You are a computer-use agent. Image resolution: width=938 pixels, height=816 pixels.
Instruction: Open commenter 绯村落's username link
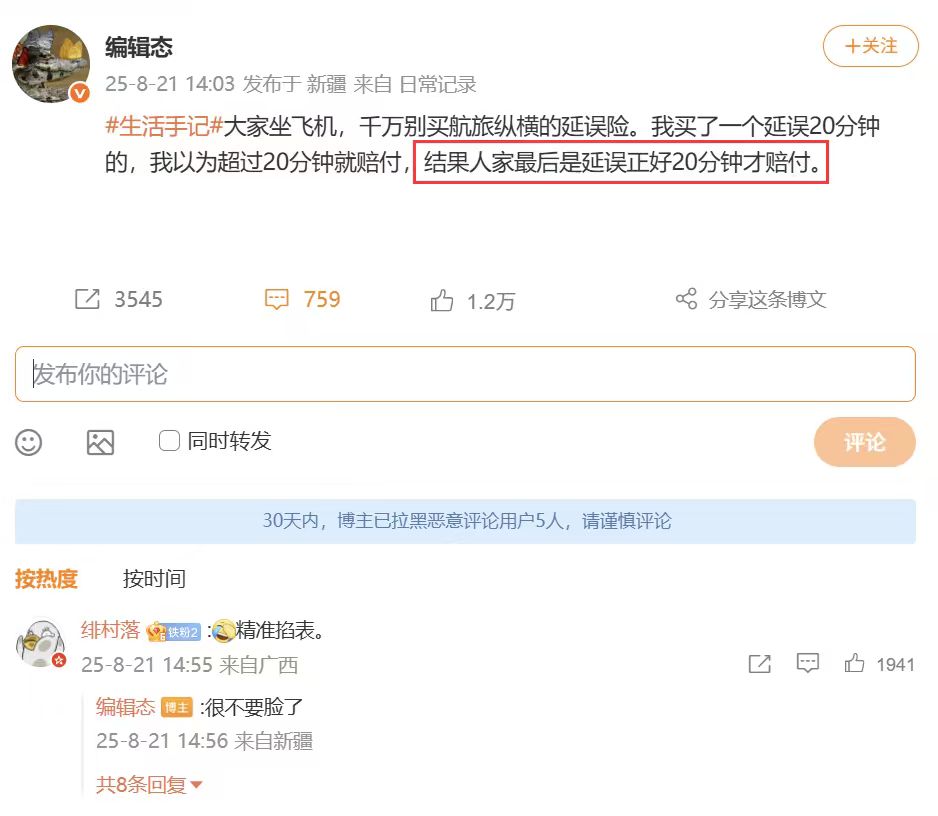(110, 630)
